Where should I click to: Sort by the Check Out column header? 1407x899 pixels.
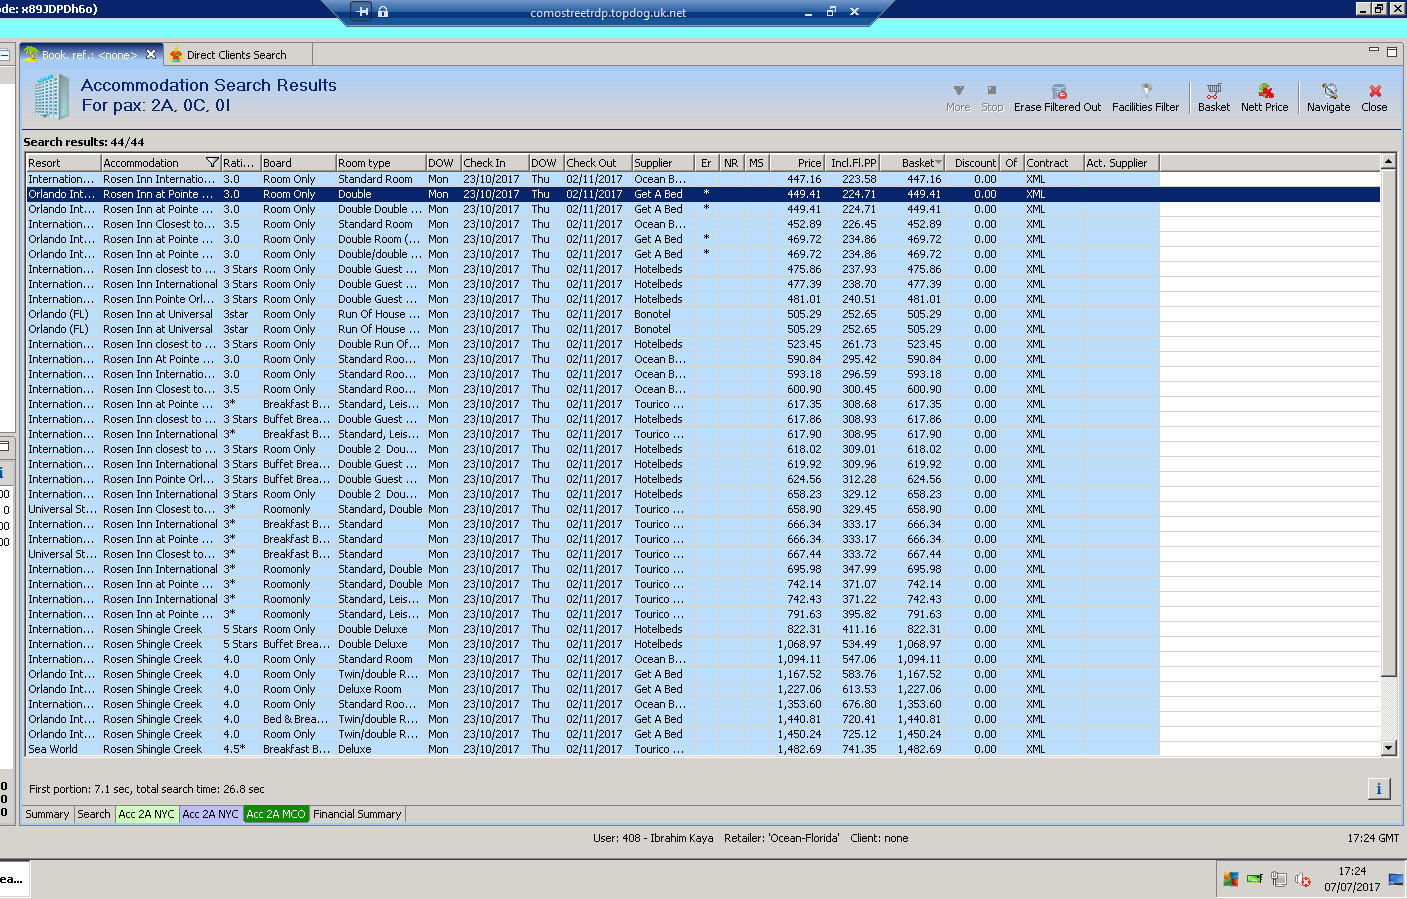point(598,163)
